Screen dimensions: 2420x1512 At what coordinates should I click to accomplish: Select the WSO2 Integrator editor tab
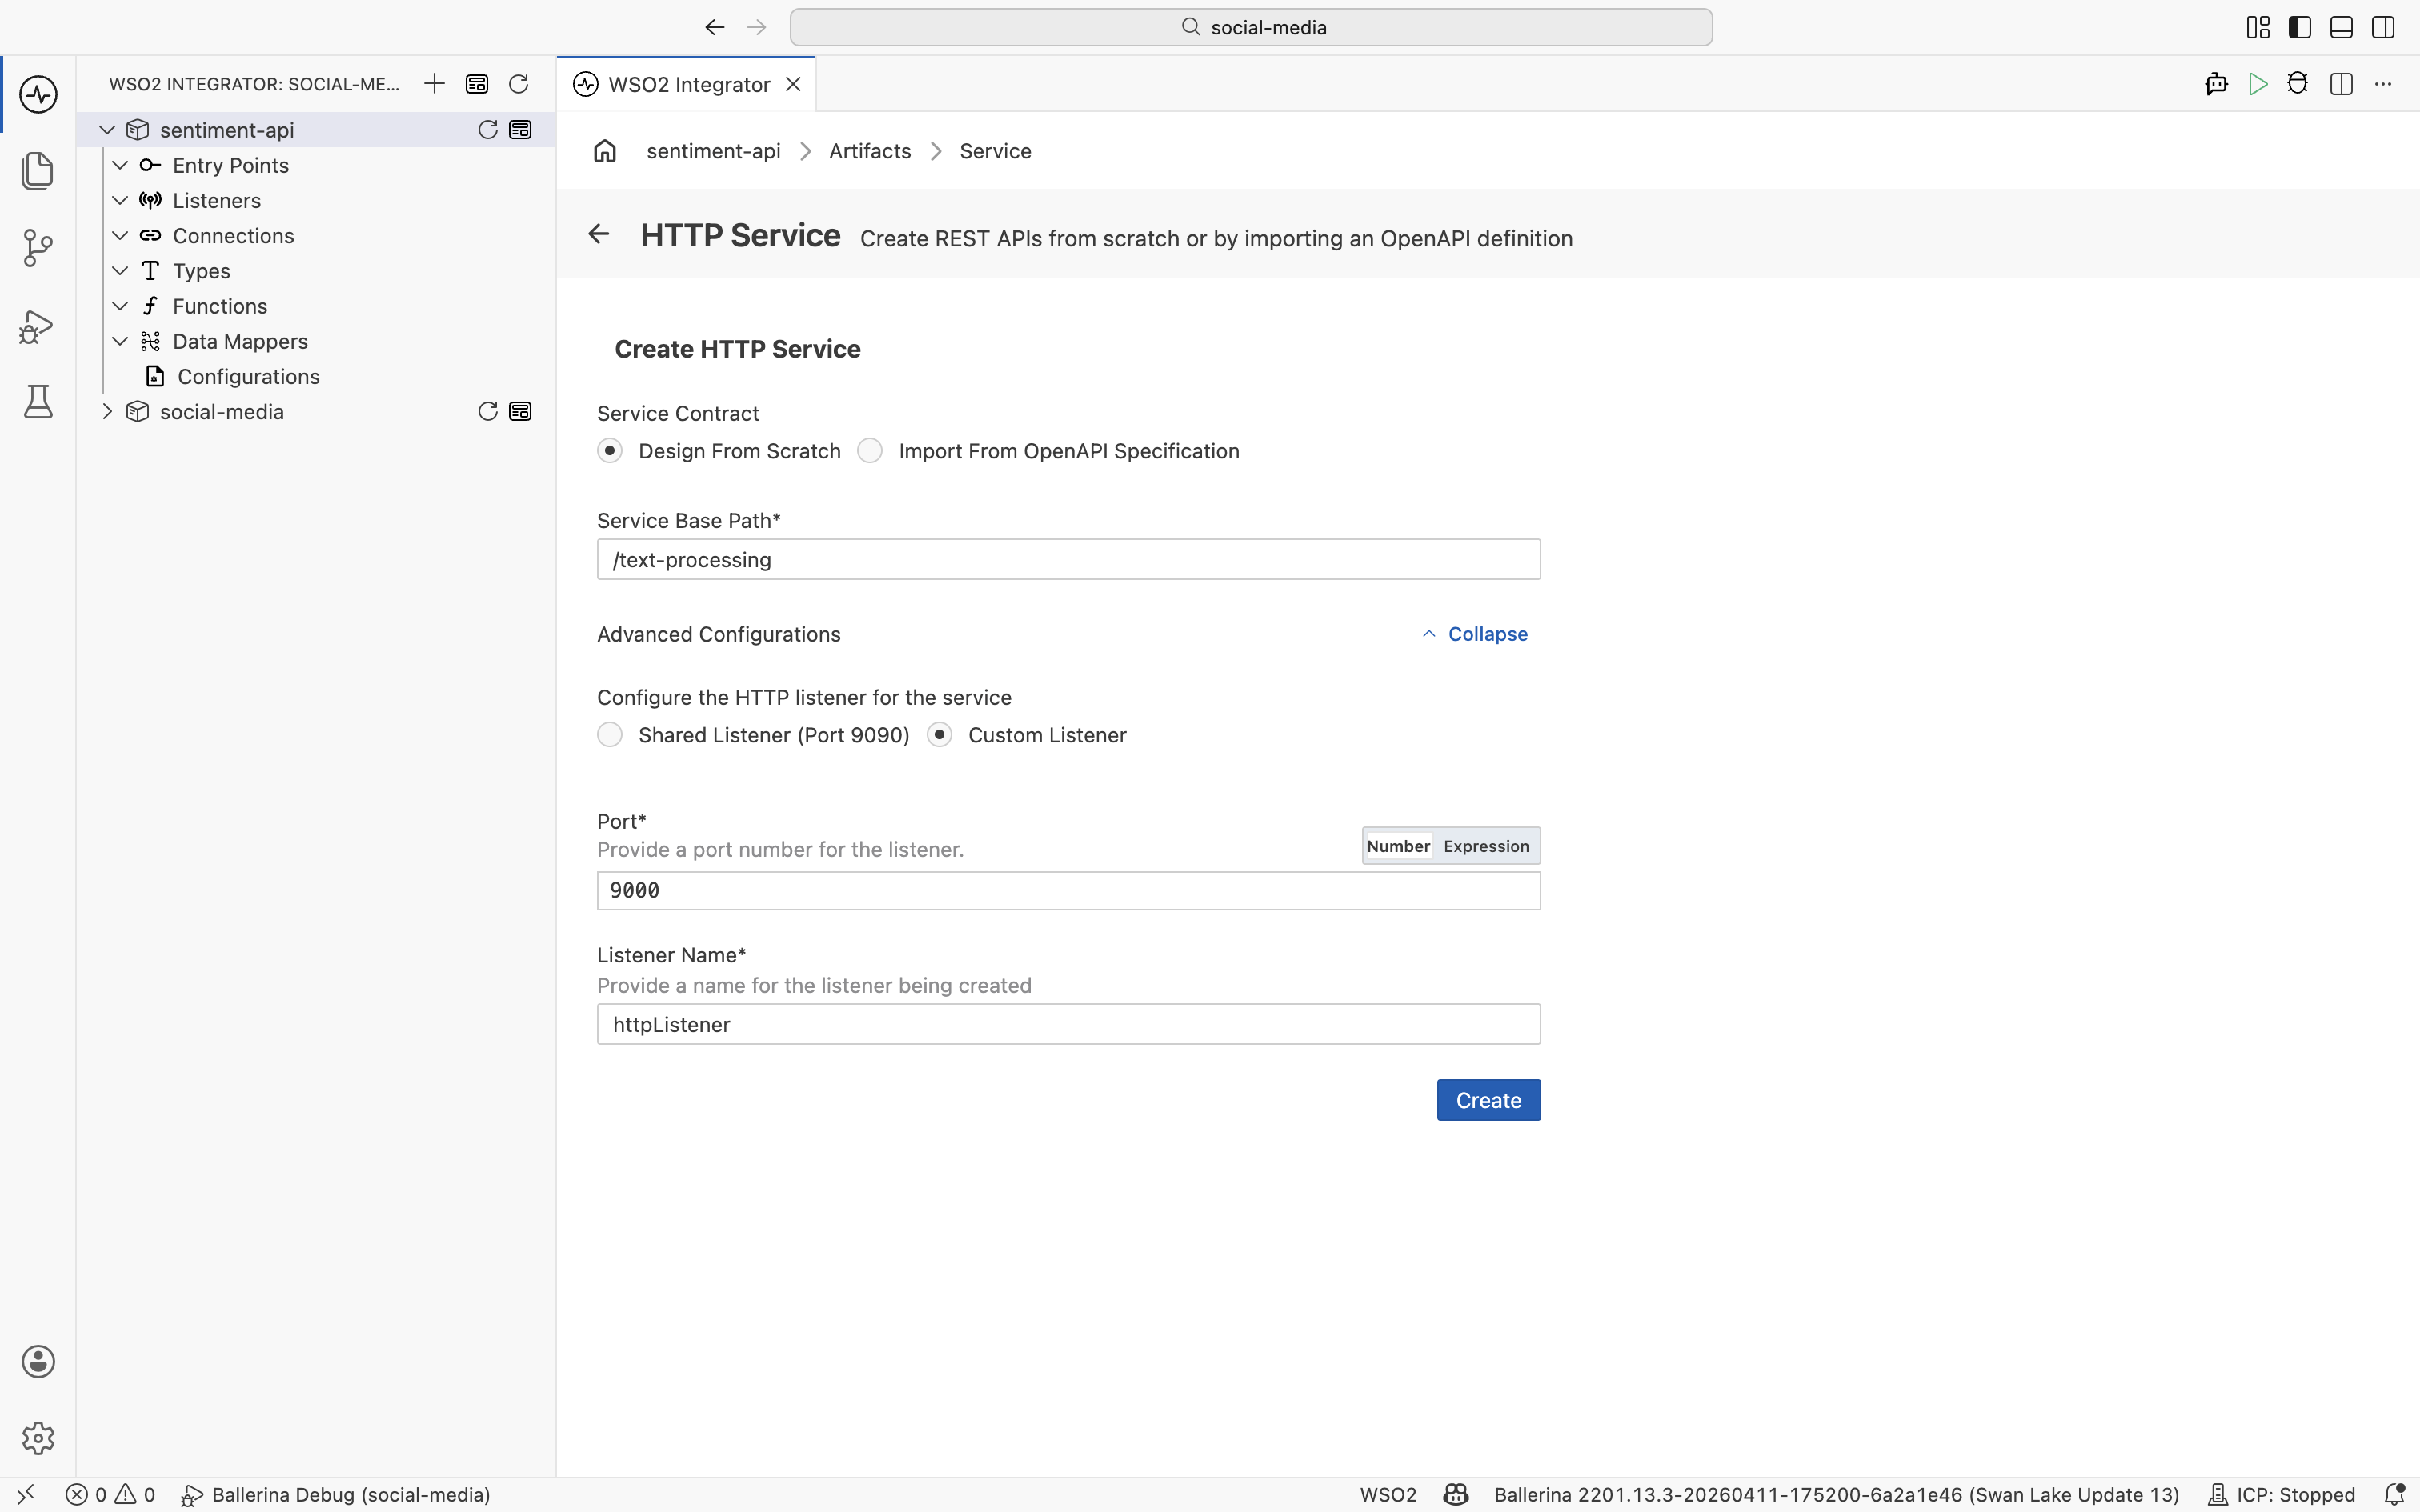pos(687,84)
